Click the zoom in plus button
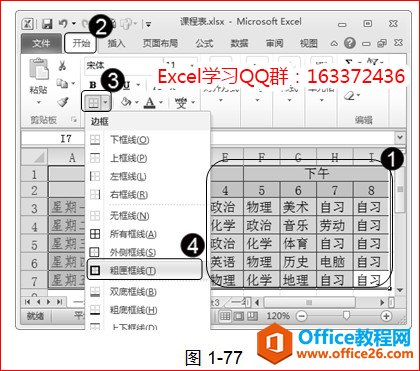The height and width of the screenshot is (371, 420). click(x=386, y=316)
